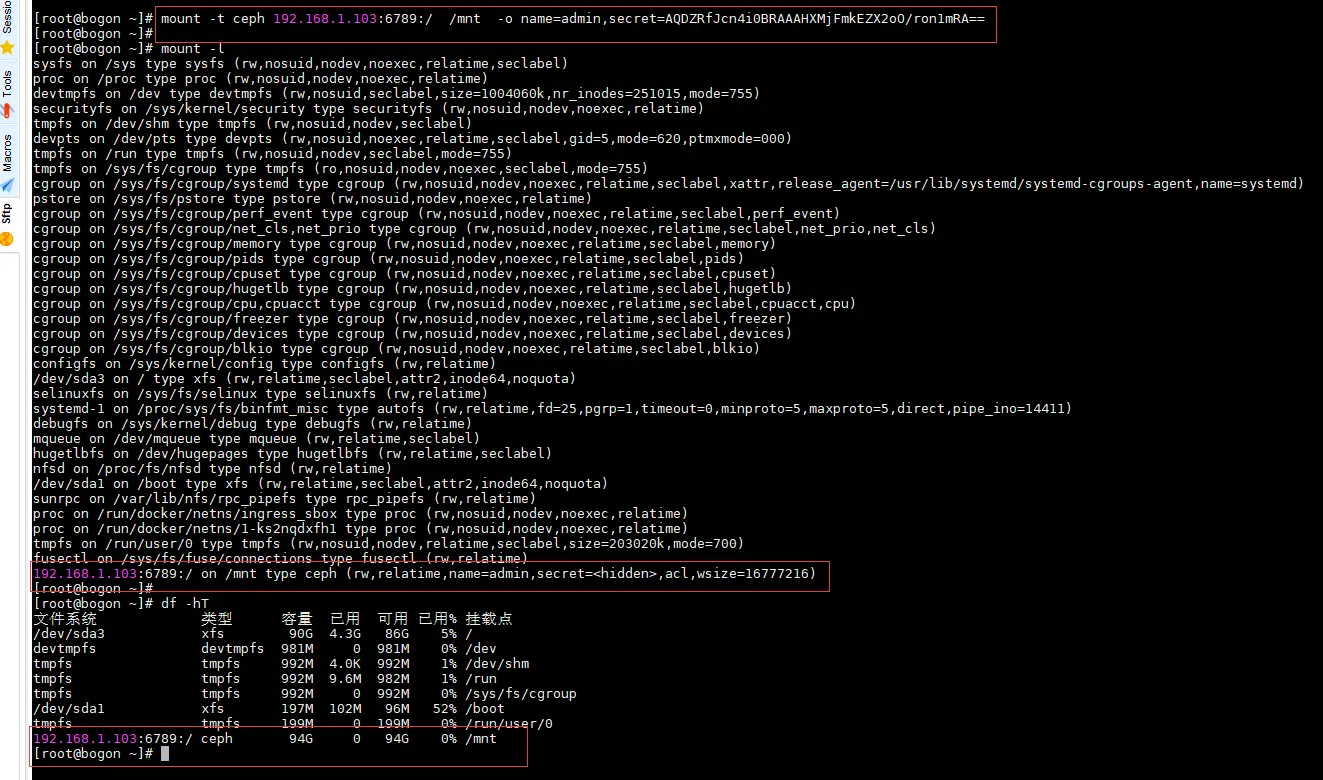
Task: Click the '容量' column header
Action: click(x=297, y=619)
